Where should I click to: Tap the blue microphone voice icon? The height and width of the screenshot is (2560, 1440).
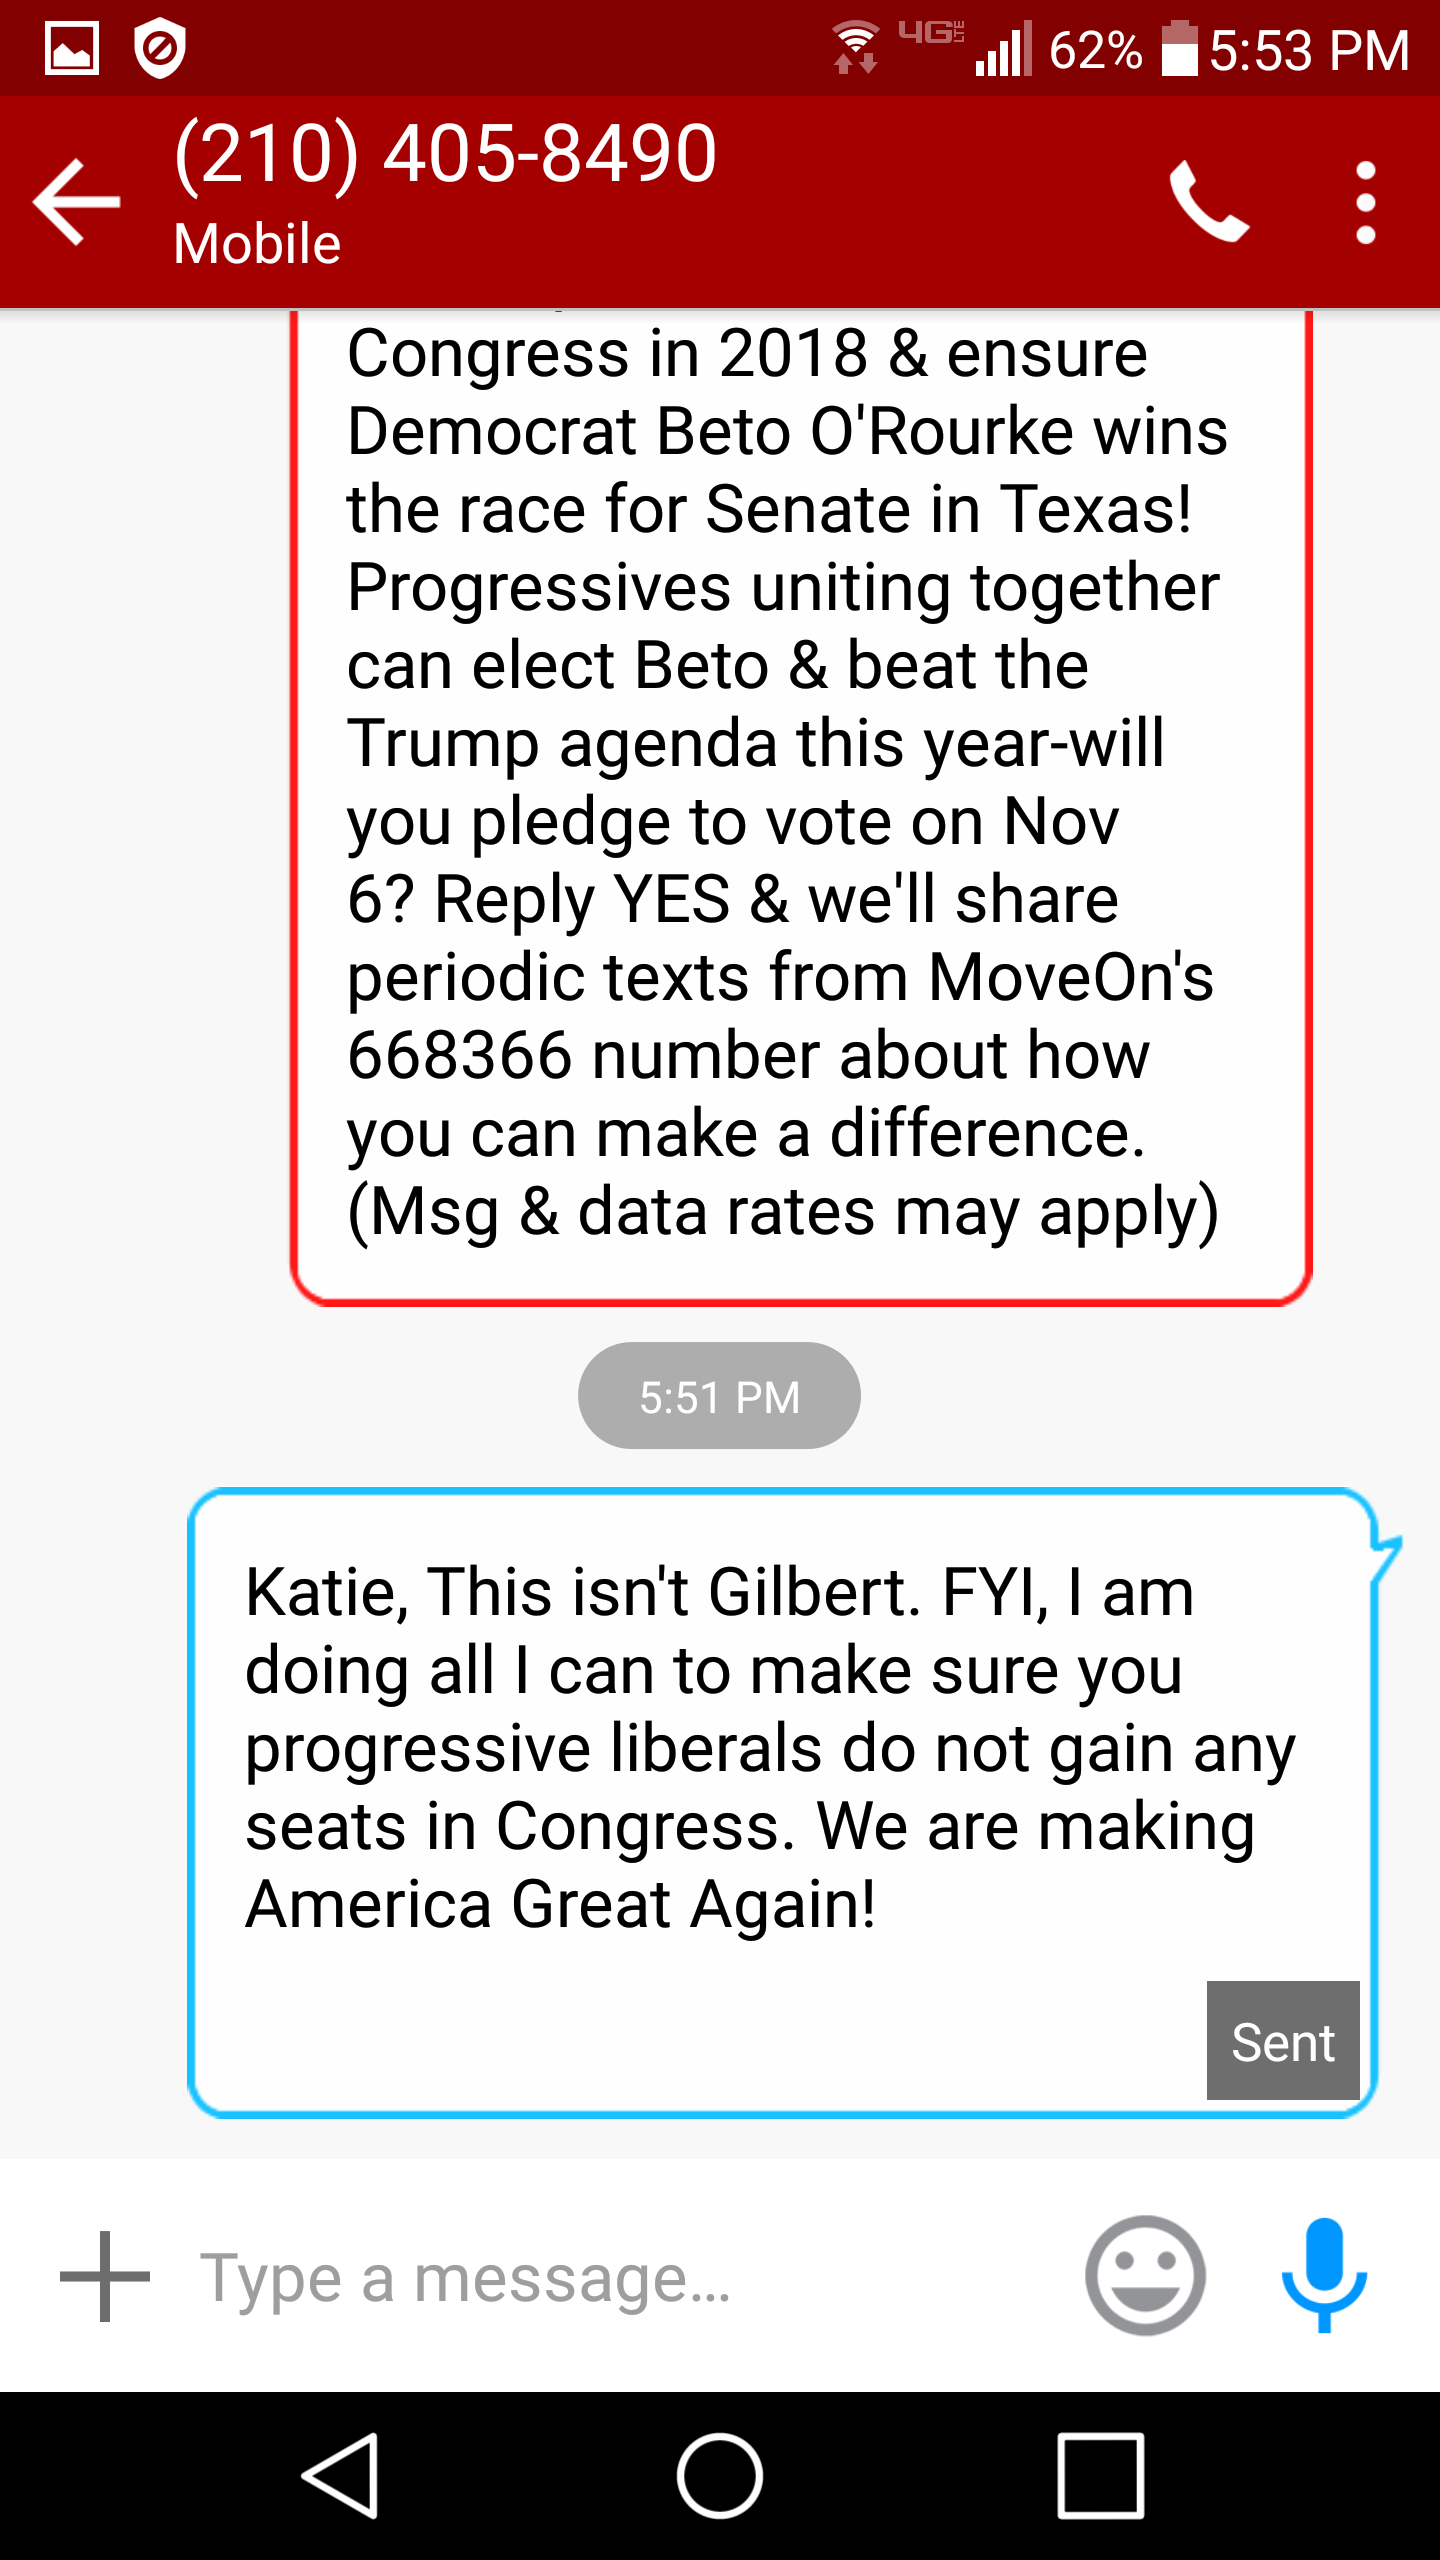(1324, 2274)
